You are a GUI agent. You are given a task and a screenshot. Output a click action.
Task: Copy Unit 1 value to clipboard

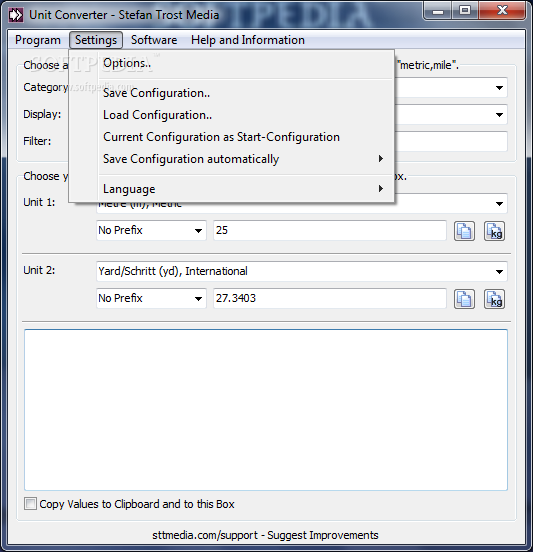(464, 231)
